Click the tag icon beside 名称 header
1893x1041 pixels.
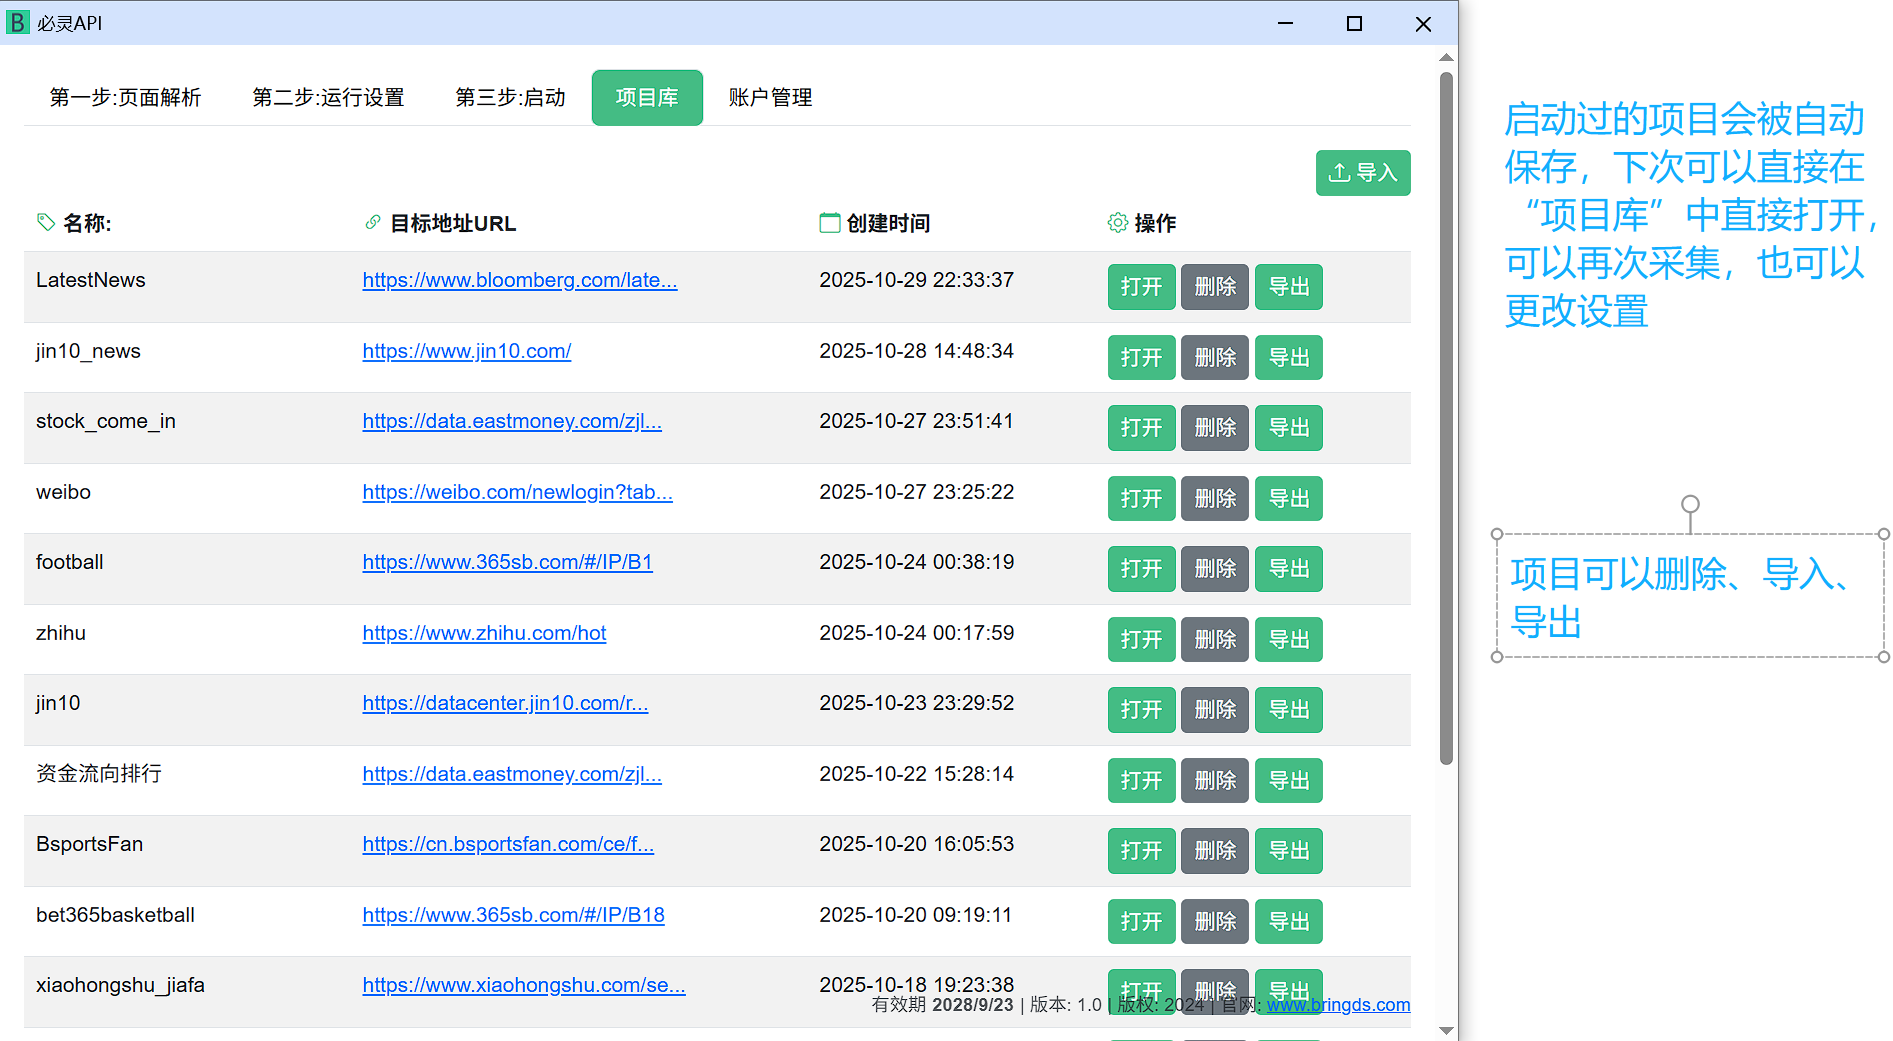click(x=45, y=222)
